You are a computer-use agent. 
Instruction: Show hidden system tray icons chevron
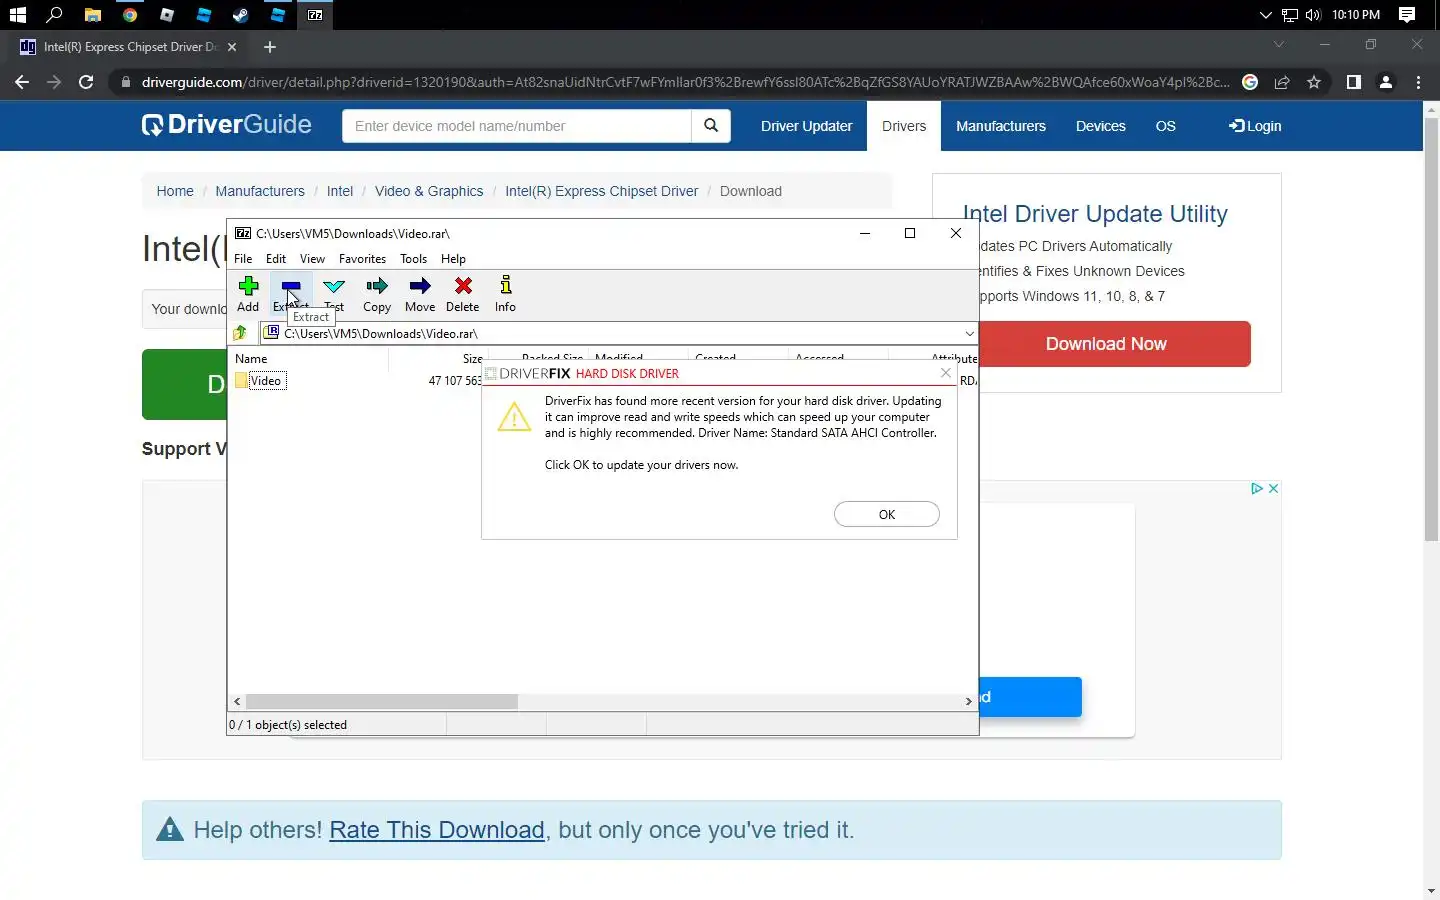1265,15
